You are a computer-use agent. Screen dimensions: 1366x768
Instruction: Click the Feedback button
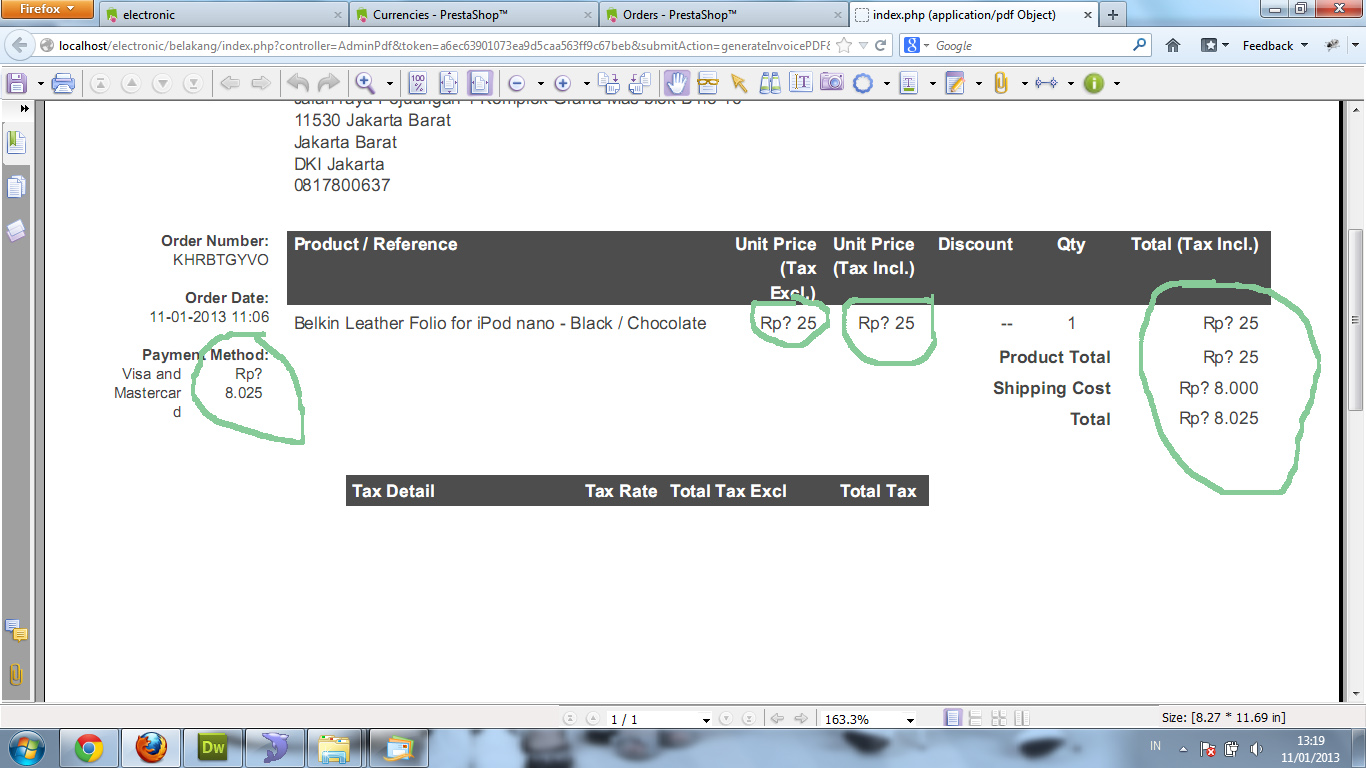pyautogui.click(x=1275, y=45)
